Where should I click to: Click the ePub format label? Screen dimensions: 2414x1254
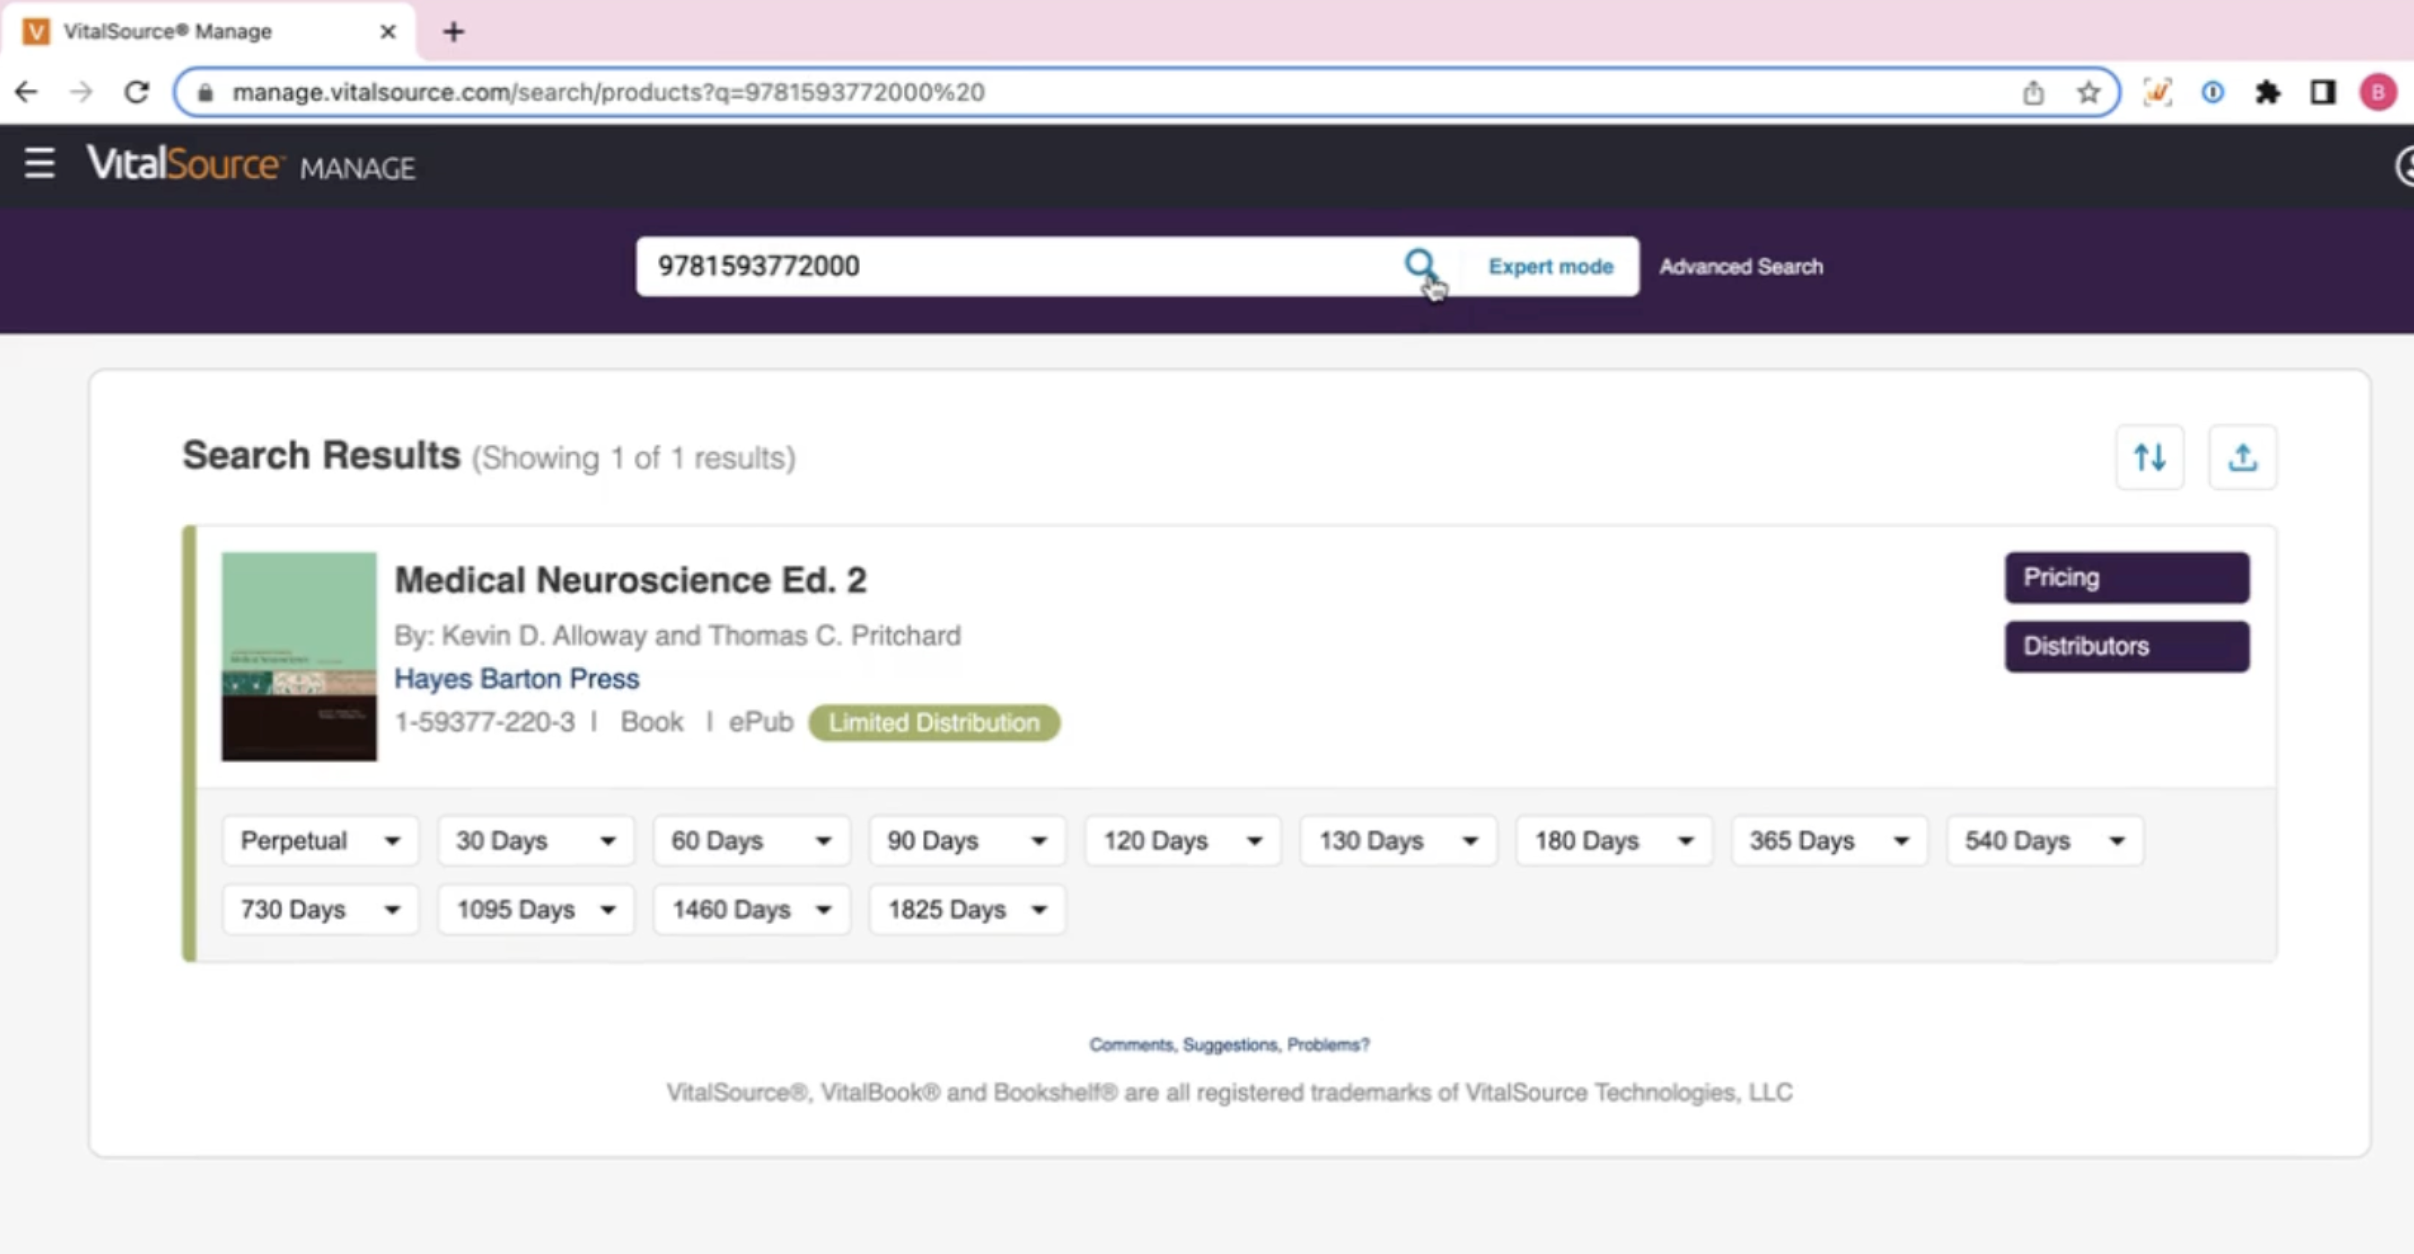[760, 723]
